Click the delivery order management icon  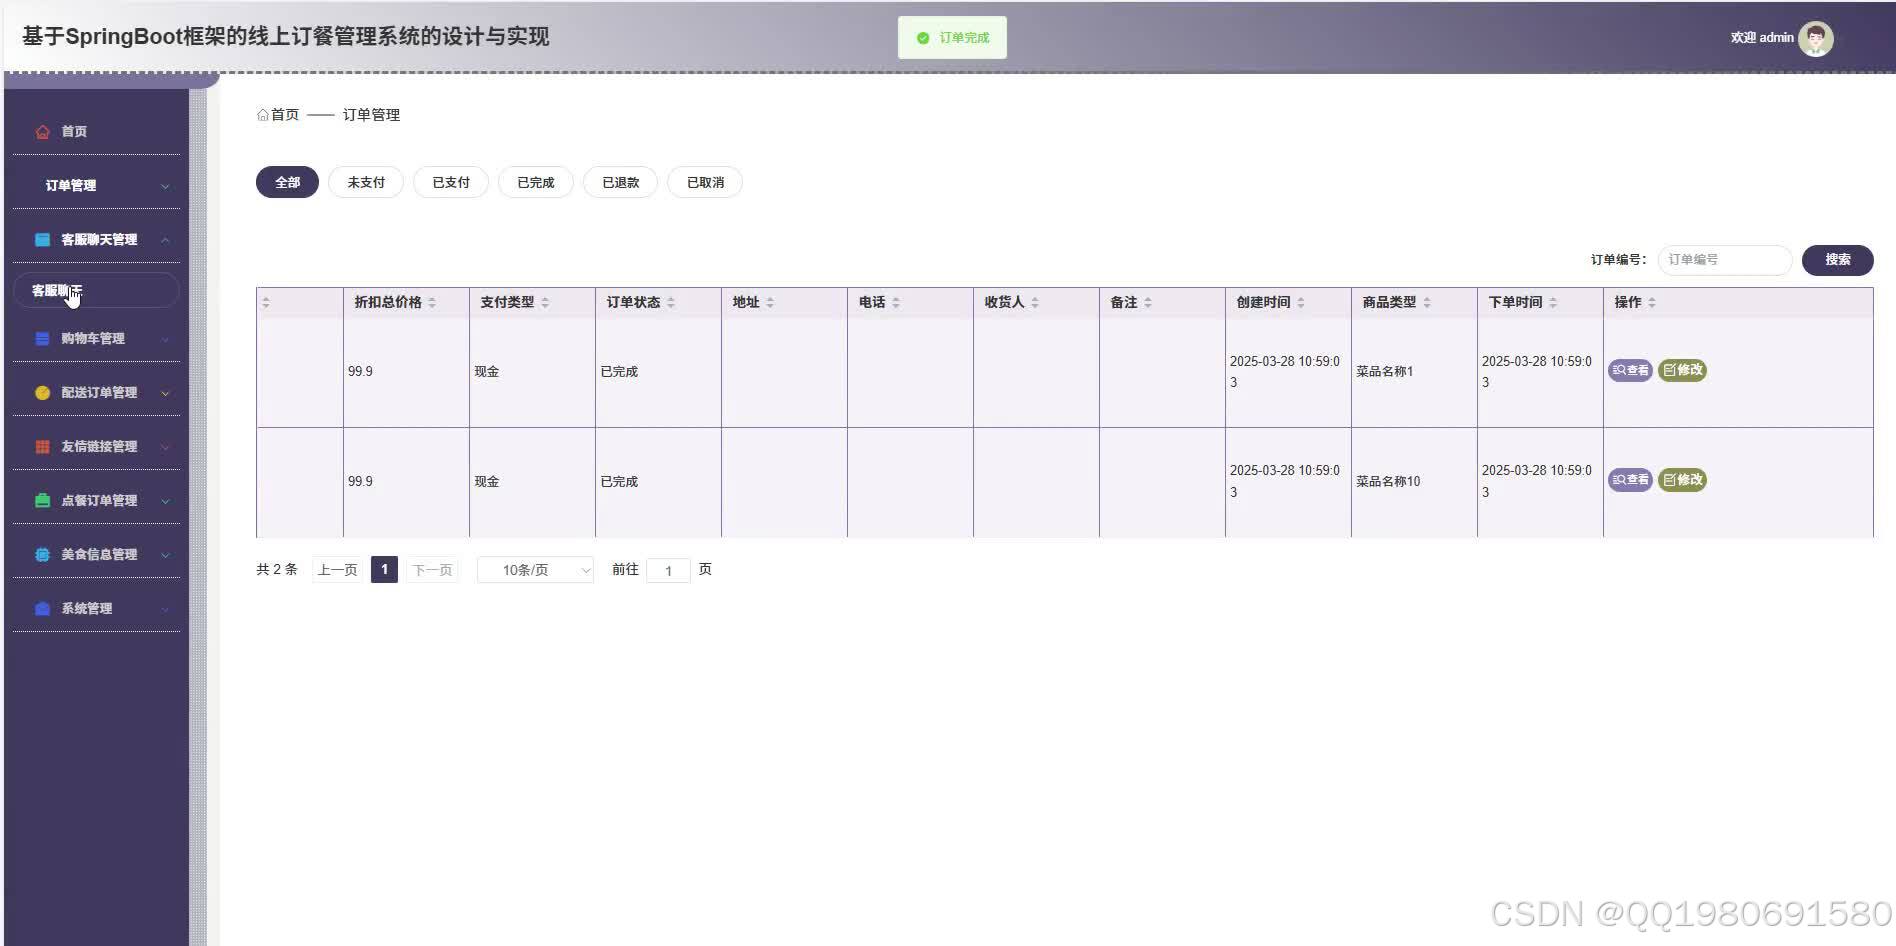coord(42,393)
